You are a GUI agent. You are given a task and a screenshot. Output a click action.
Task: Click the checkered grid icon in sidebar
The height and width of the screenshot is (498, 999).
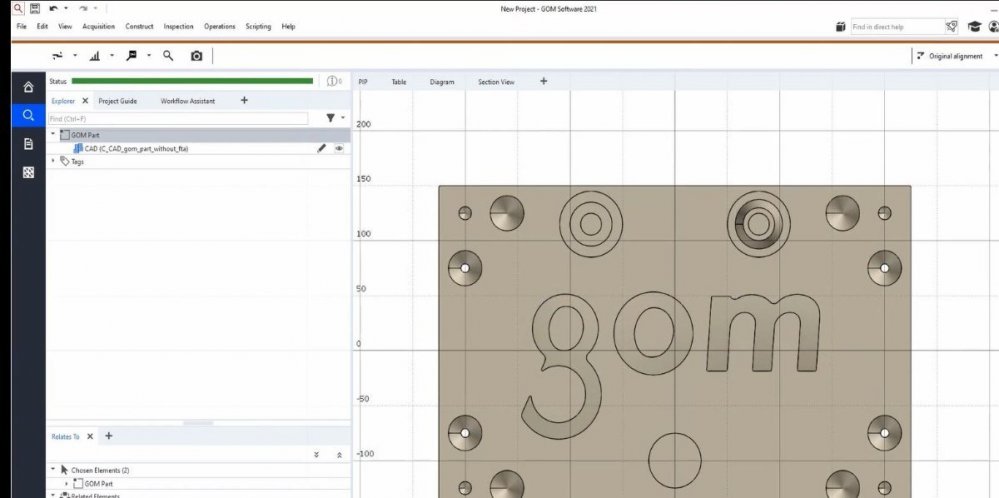pyautogui.click(x=28, y=172)
